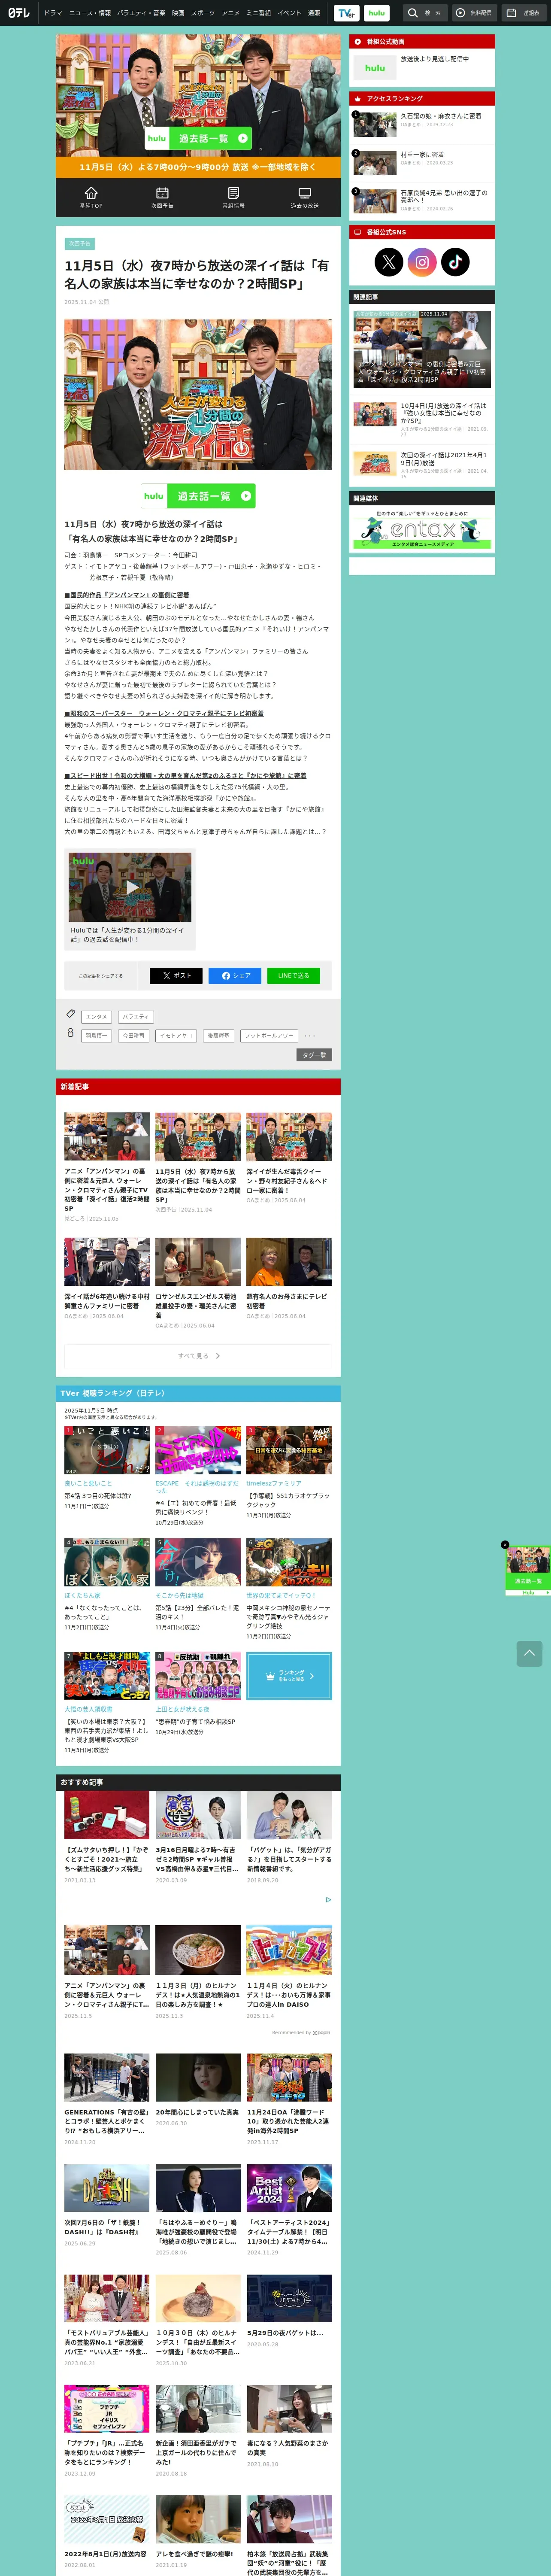Open the ニュース・情報 menu

(90, 13)
